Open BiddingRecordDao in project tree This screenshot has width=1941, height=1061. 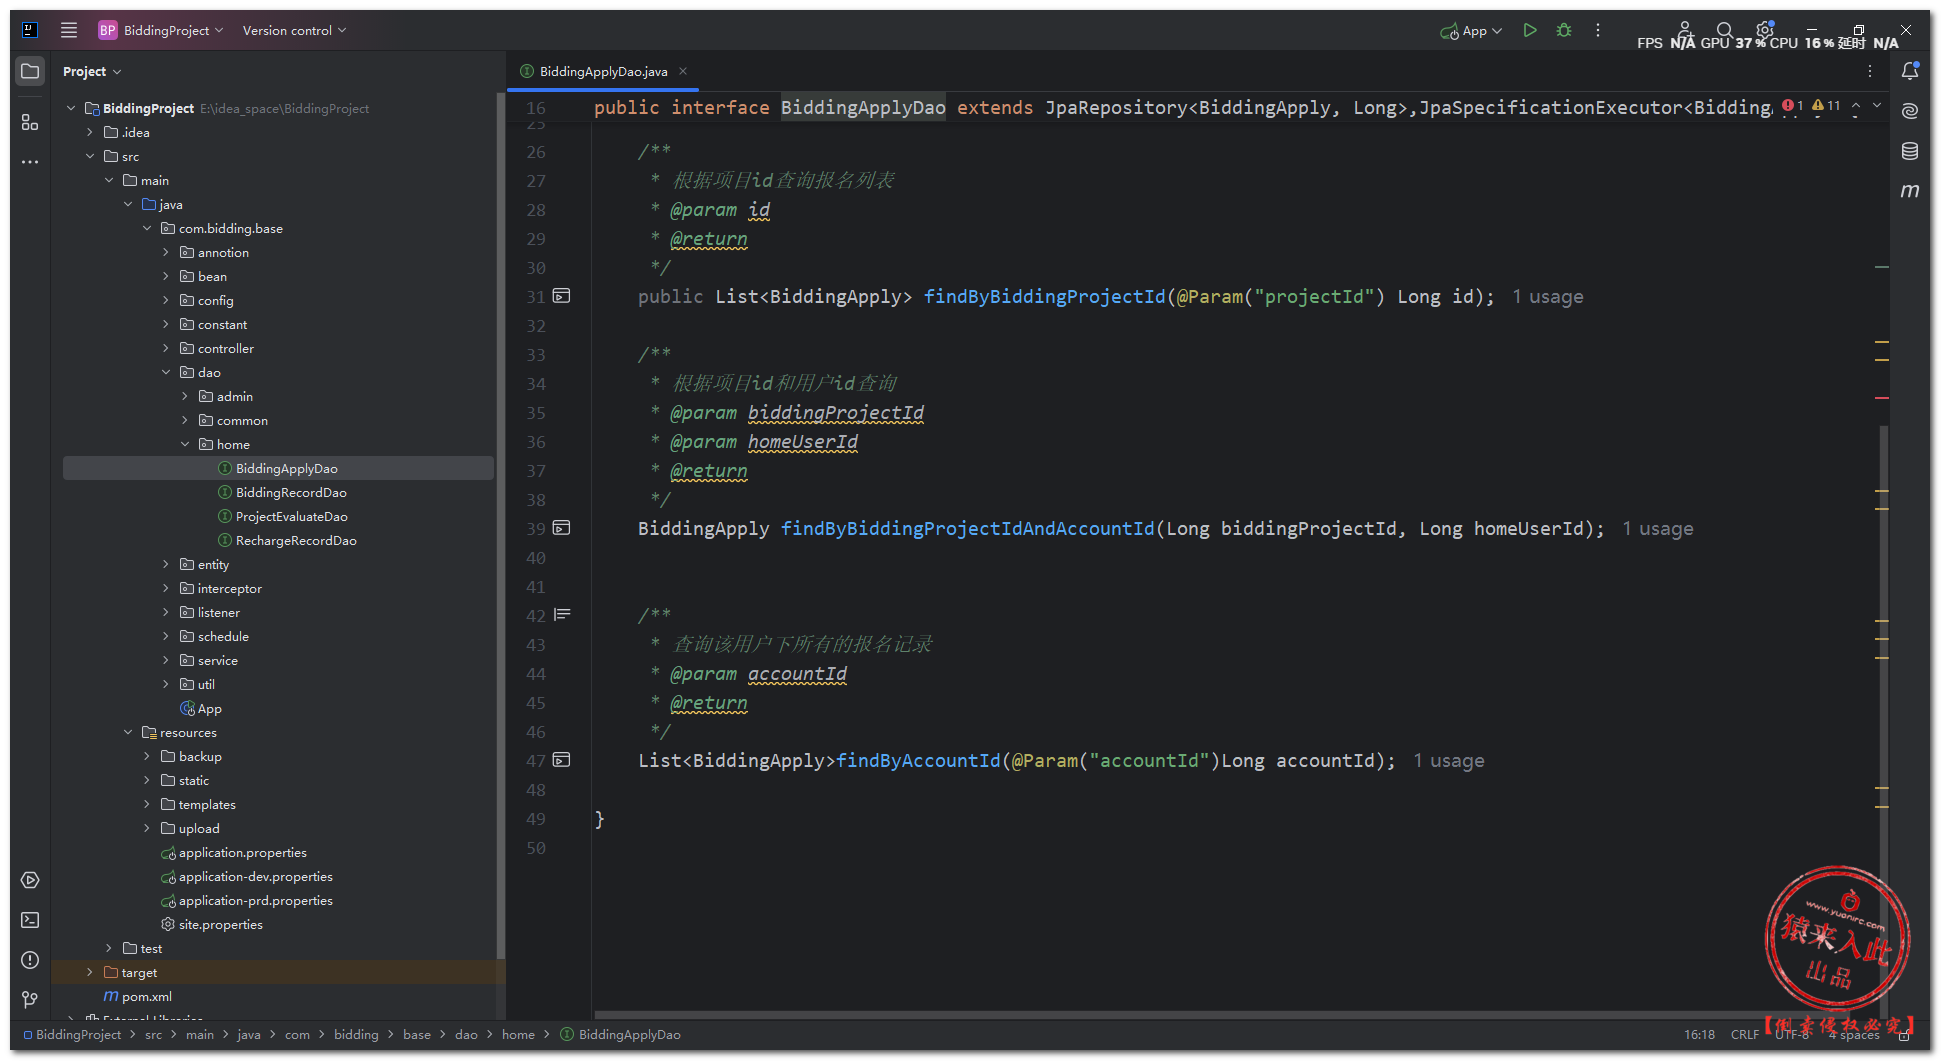(291, 493)
